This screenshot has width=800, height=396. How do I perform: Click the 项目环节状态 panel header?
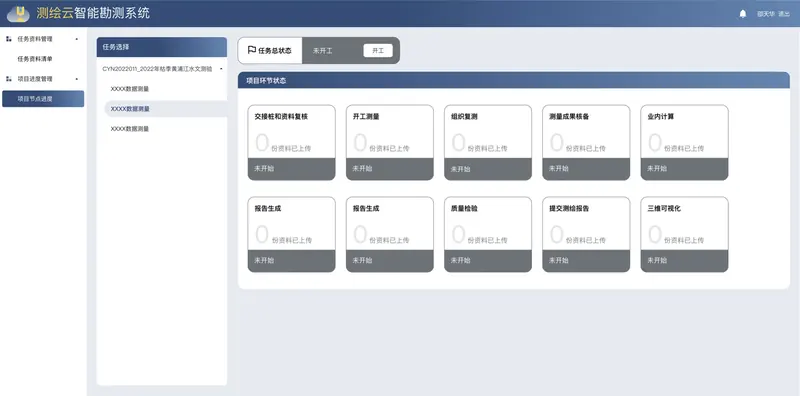click(x=514, y=80)
